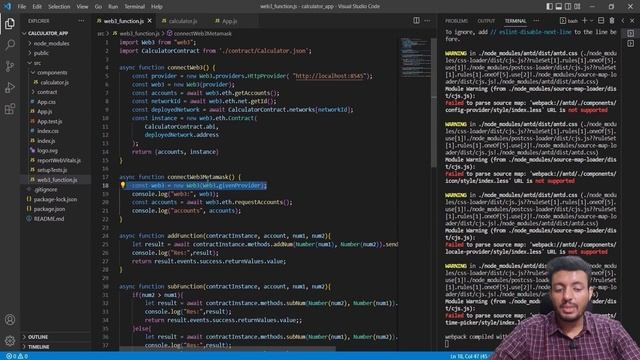
Task: Click the errors and warnings status indicator
Action: click(17, 356)
